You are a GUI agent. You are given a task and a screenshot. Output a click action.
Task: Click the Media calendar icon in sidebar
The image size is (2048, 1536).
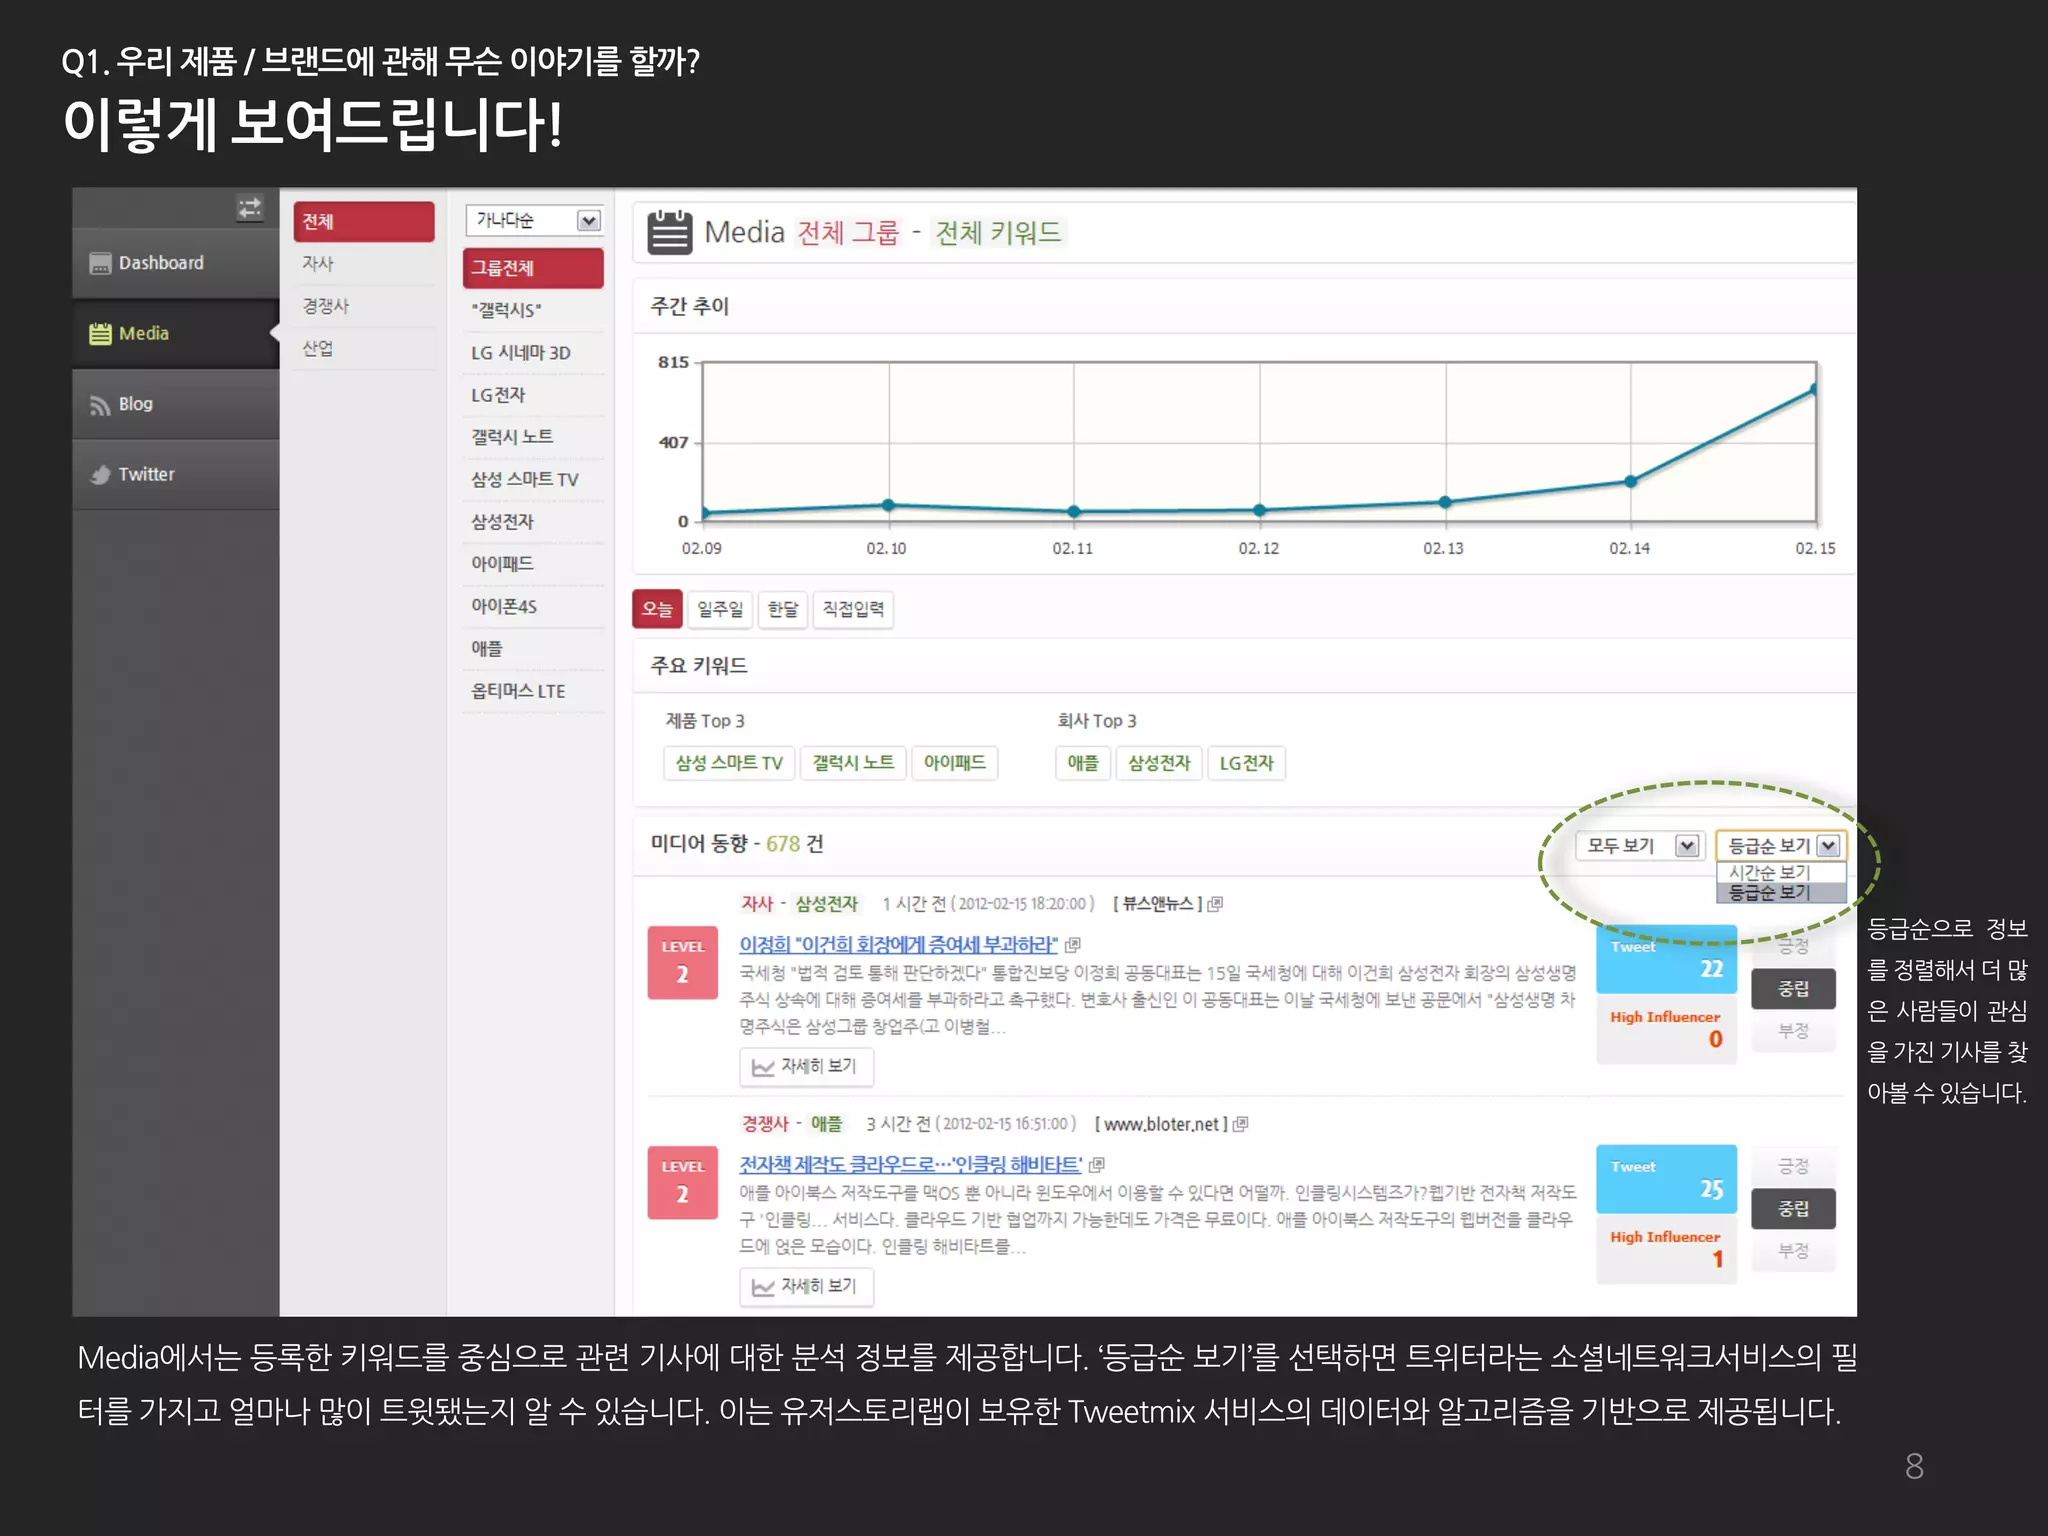[x=100, y=334]
